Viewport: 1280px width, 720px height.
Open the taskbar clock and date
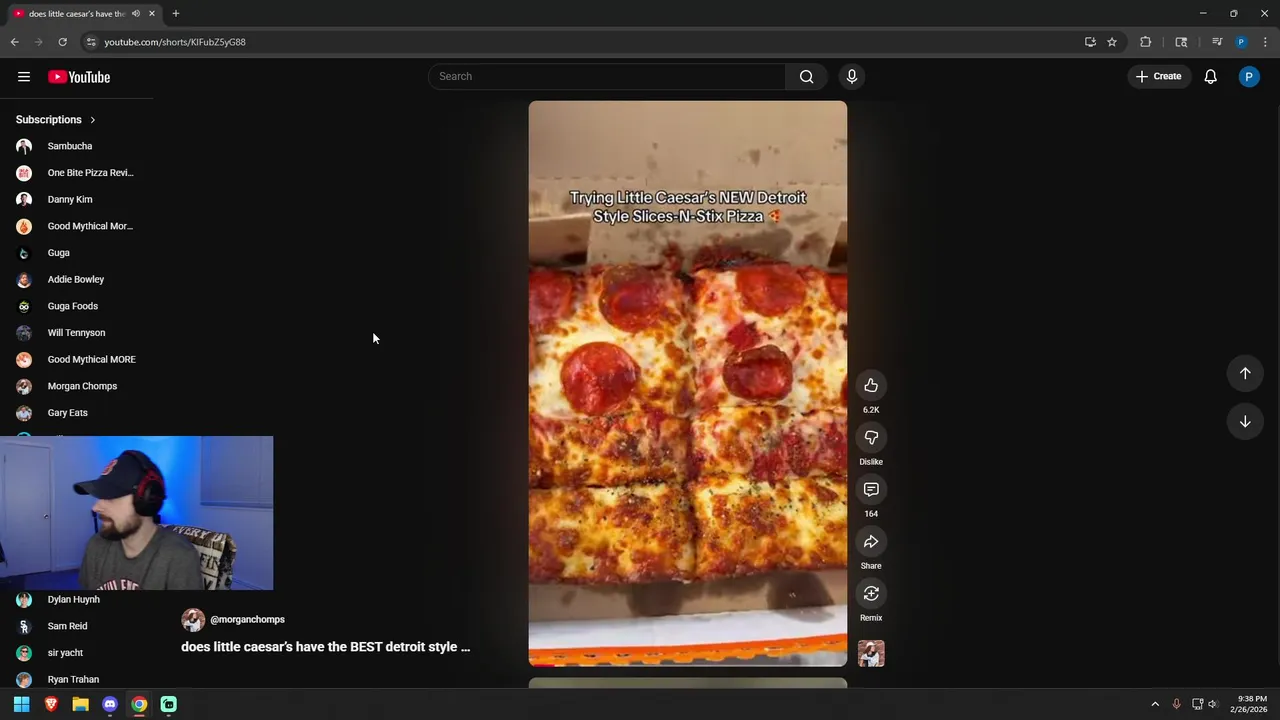1248,704
